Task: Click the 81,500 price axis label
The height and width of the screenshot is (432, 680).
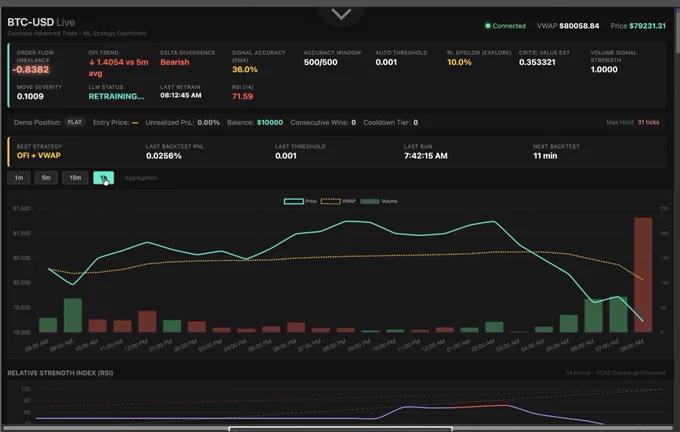Action: tap(22, 209)
